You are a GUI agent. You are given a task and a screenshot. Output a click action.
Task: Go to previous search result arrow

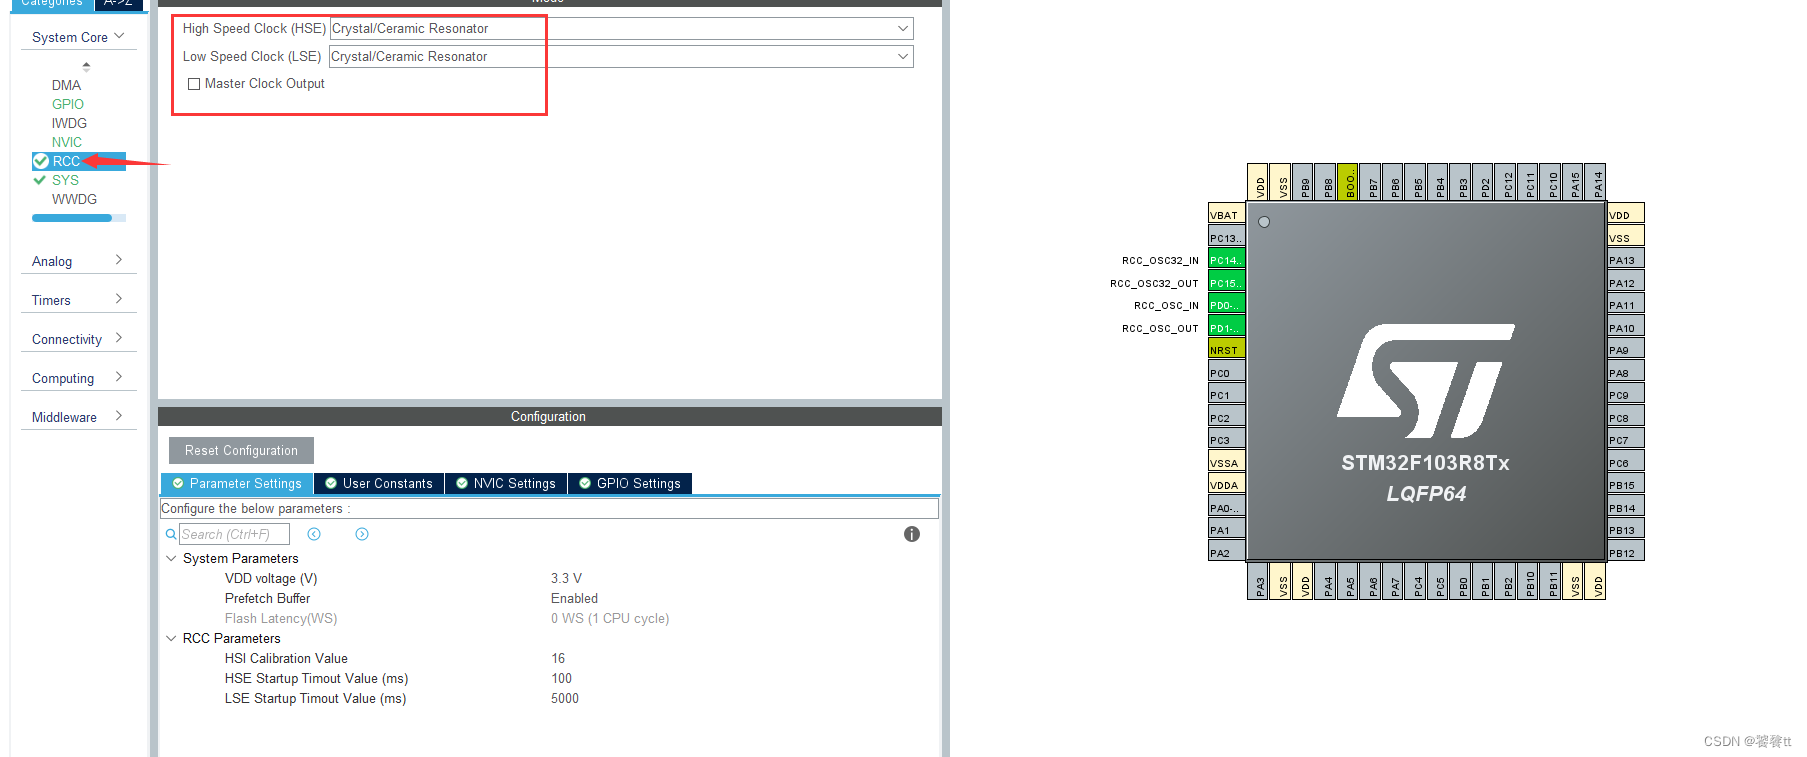click(x=314, y=534)
